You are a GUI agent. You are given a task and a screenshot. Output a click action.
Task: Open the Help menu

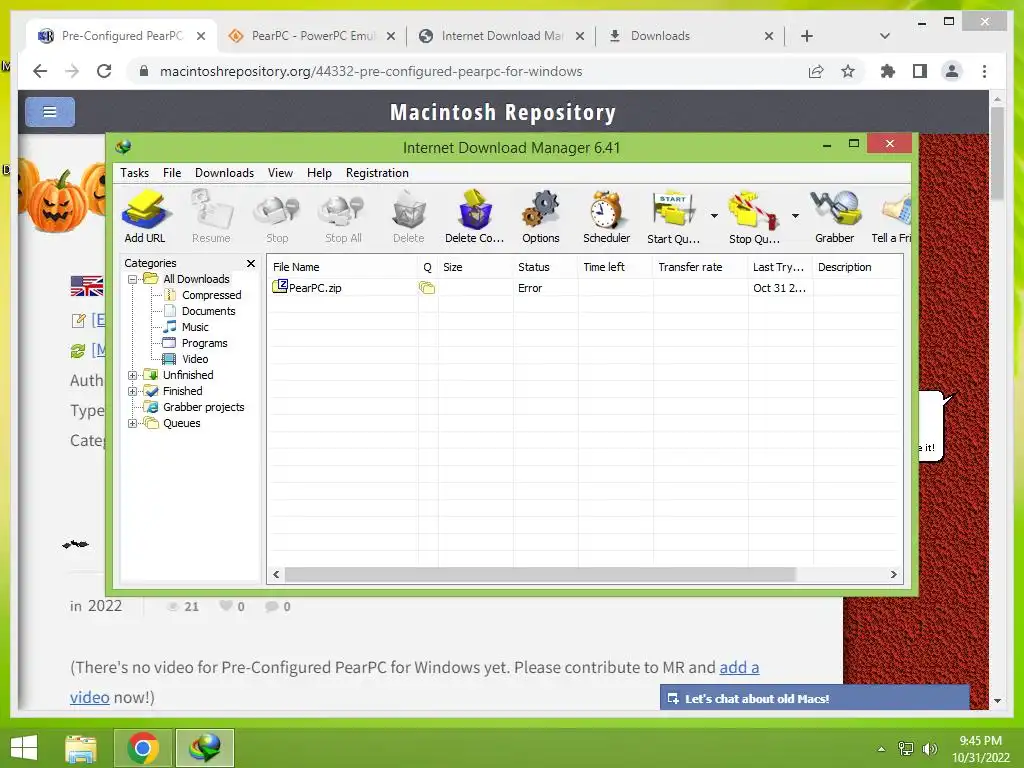pyautogui.click(x=319, y=173)
